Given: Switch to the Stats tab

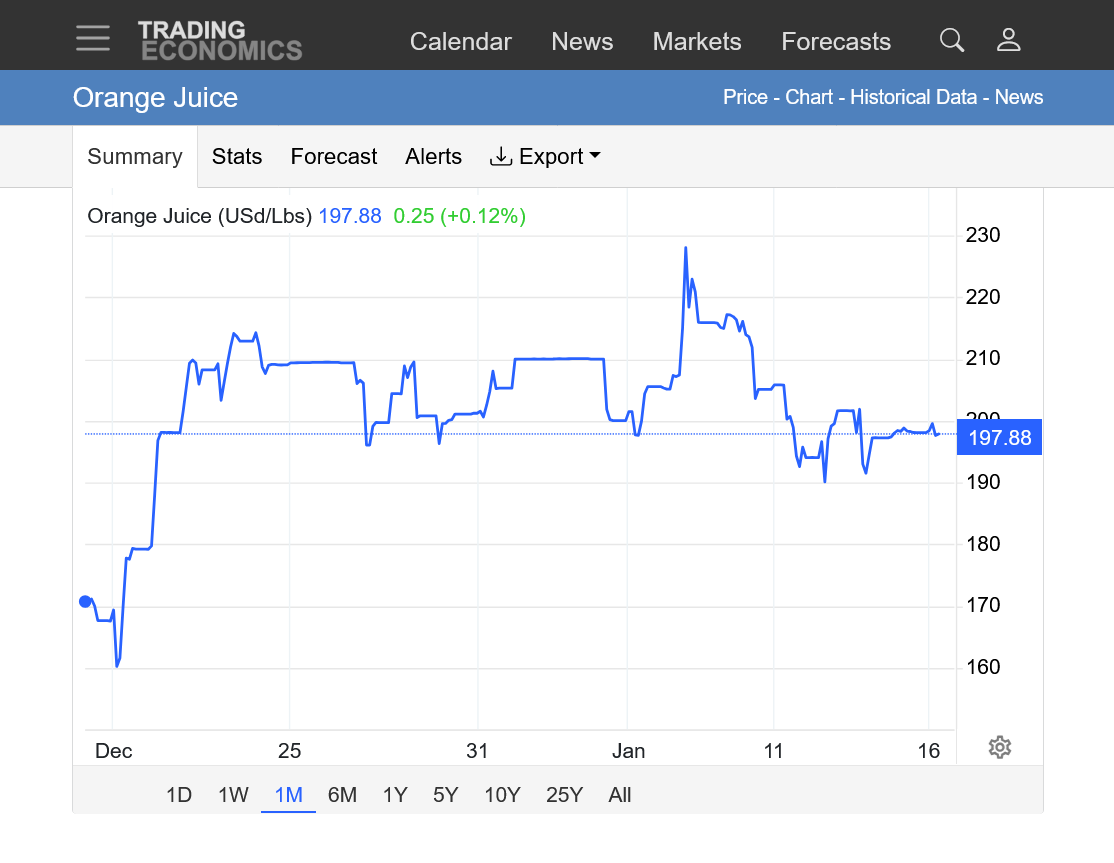Looking at the screenshot, I should pos(237,157).
